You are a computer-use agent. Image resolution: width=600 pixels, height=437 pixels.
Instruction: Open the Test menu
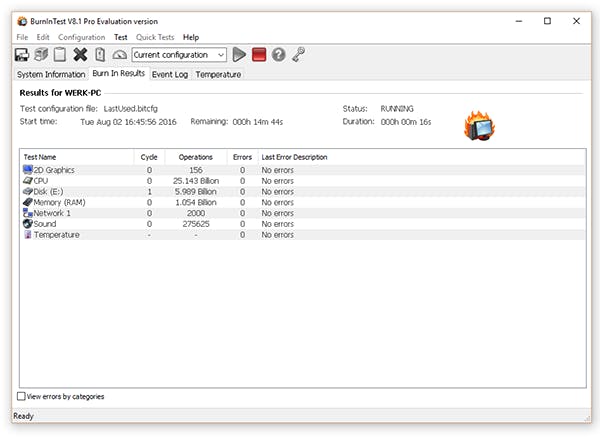(121, 37)
